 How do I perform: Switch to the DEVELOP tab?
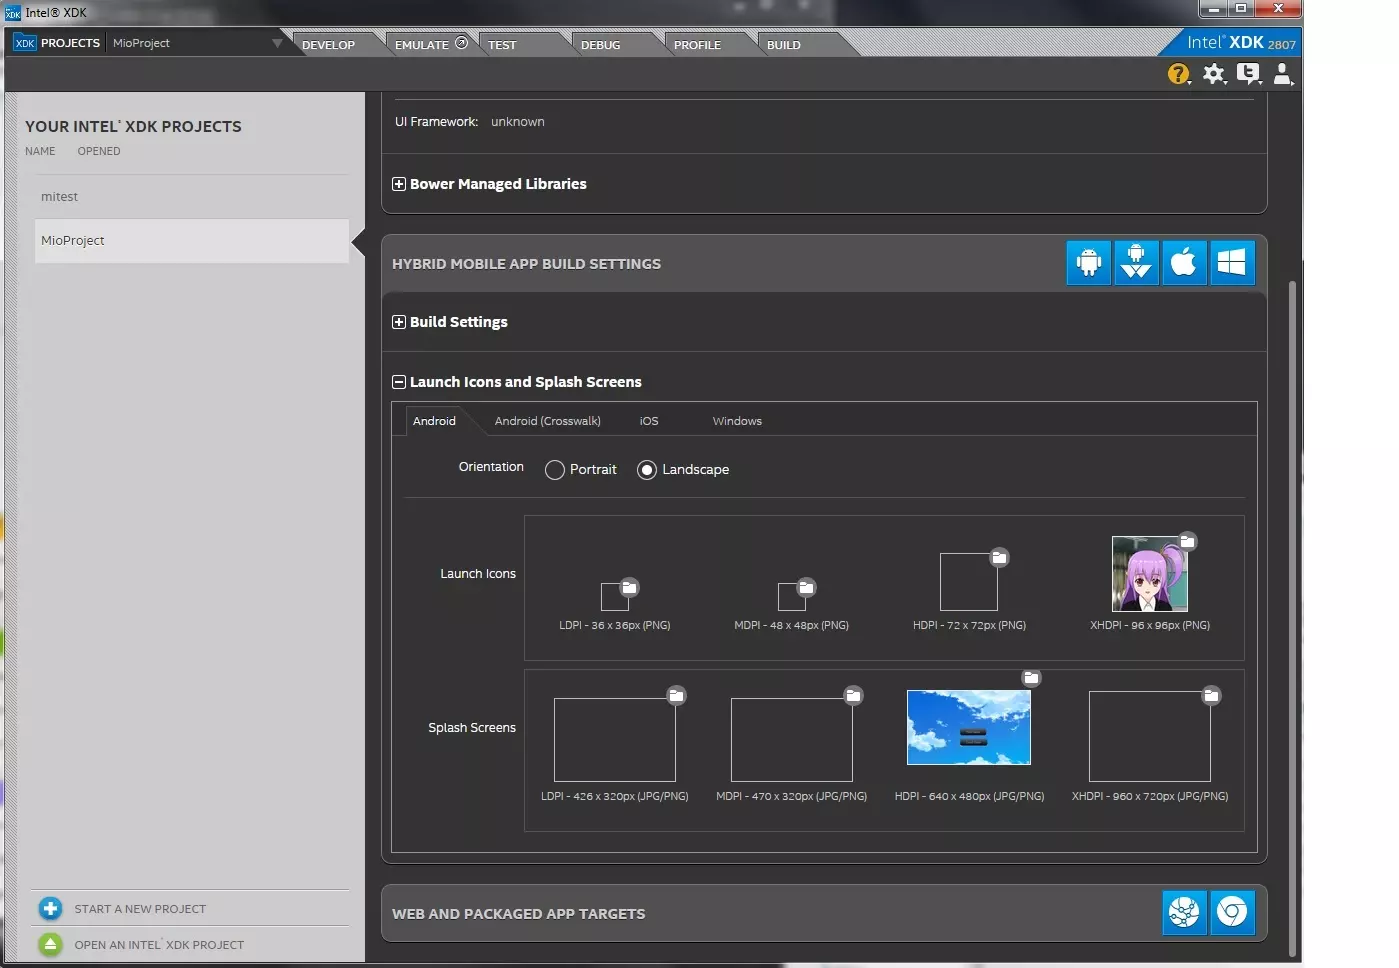click(328, 45)
